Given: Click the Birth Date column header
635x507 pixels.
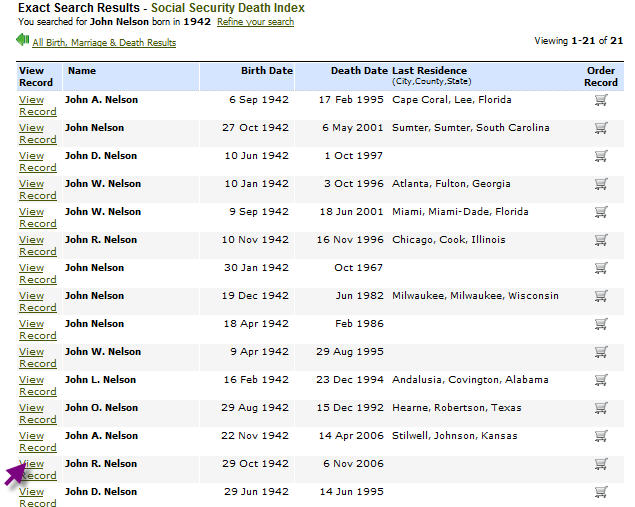Looking at the screenshot, I should (267, 70).
